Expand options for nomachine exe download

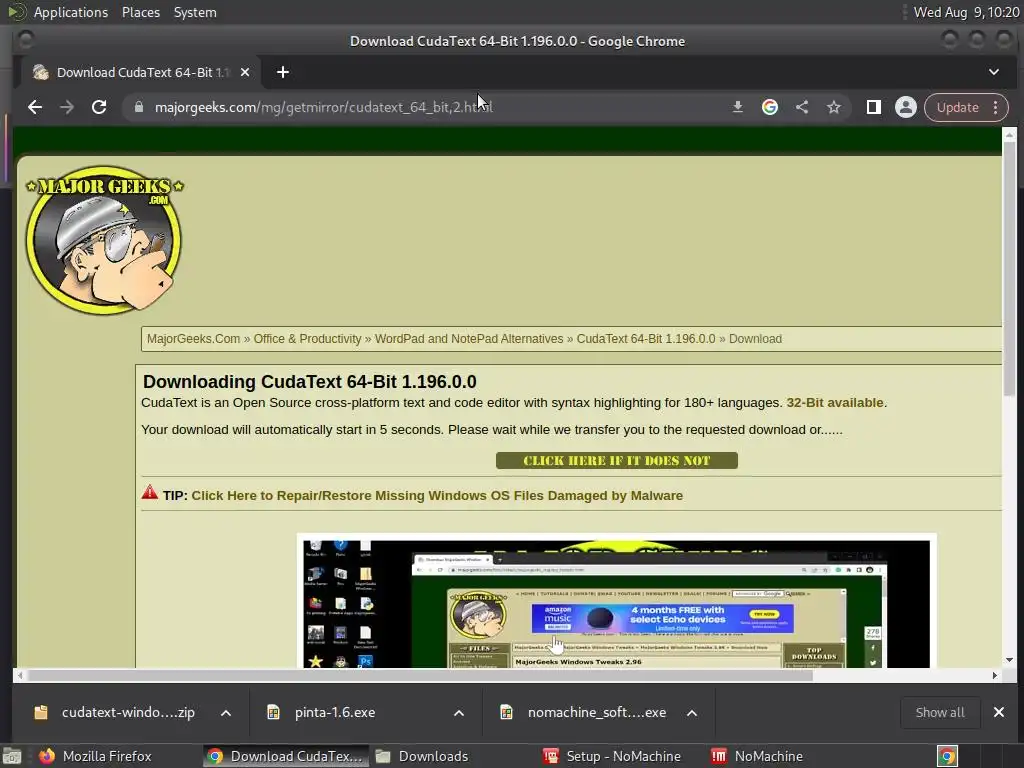coord(692,712)
